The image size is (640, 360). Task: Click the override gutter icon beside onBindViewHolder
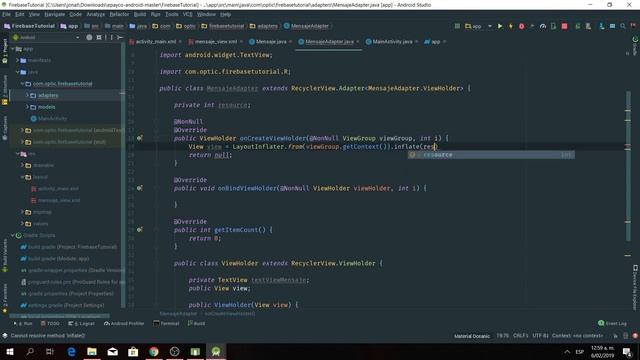click(x=140, y=188)
